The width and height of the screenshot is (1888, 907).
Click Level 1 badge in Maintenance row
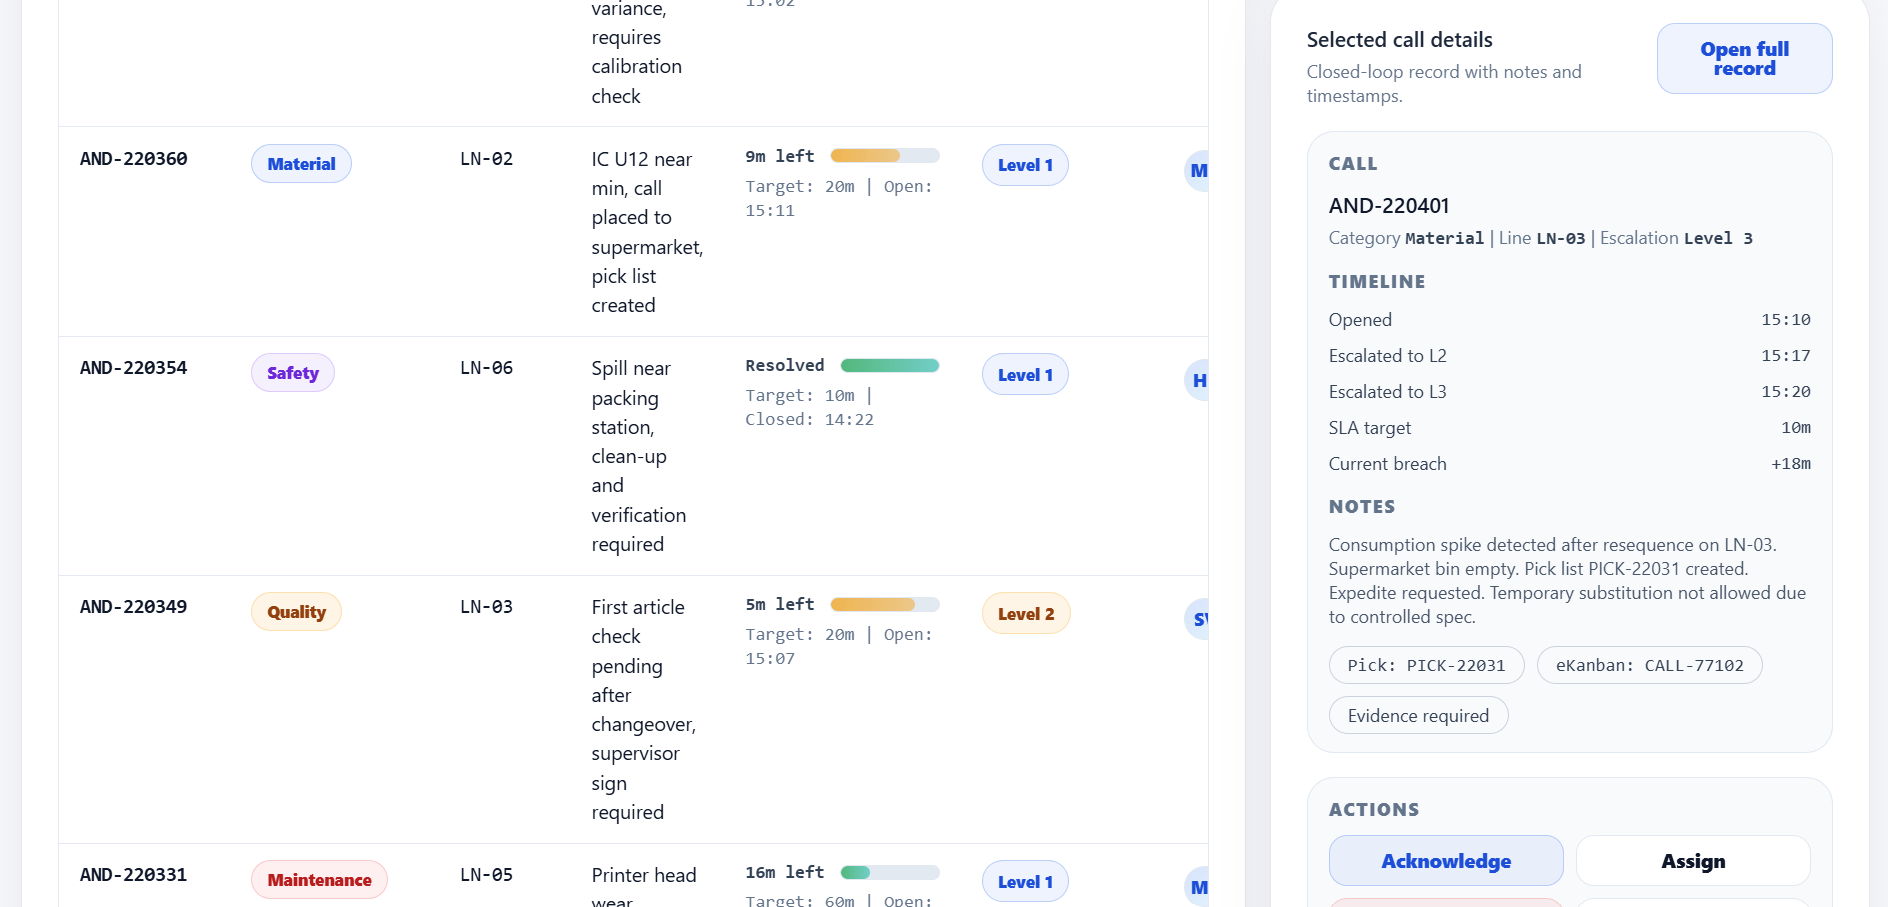1024,882
